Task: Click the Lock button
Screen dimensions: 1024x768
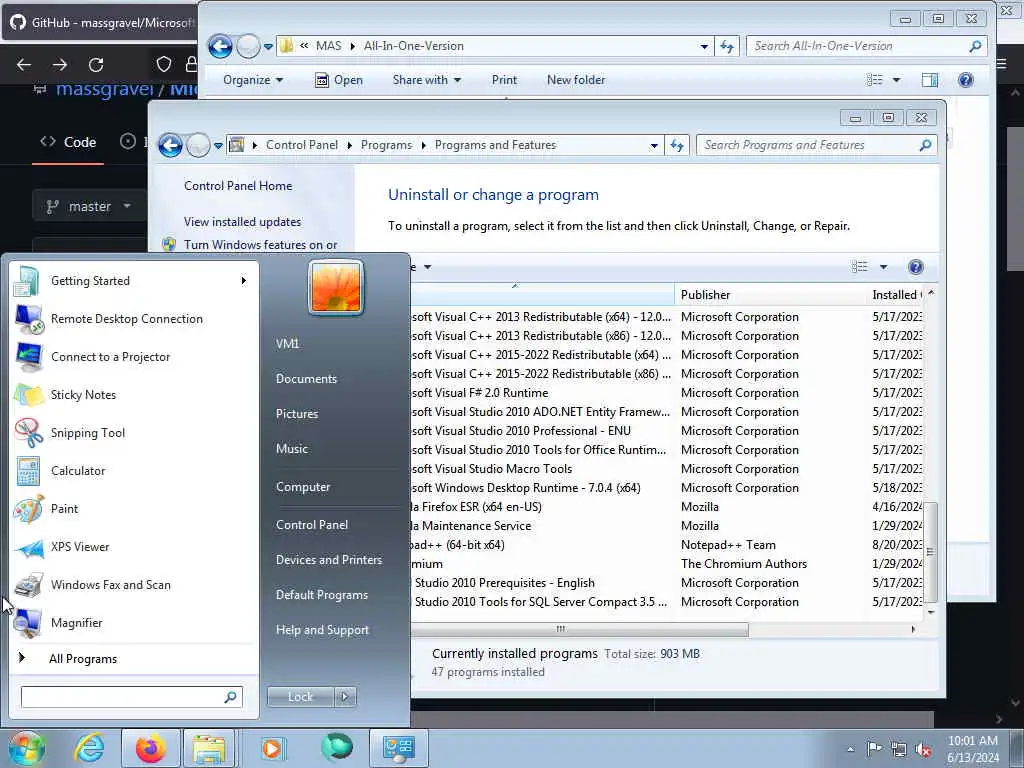Action: [300, 697]
